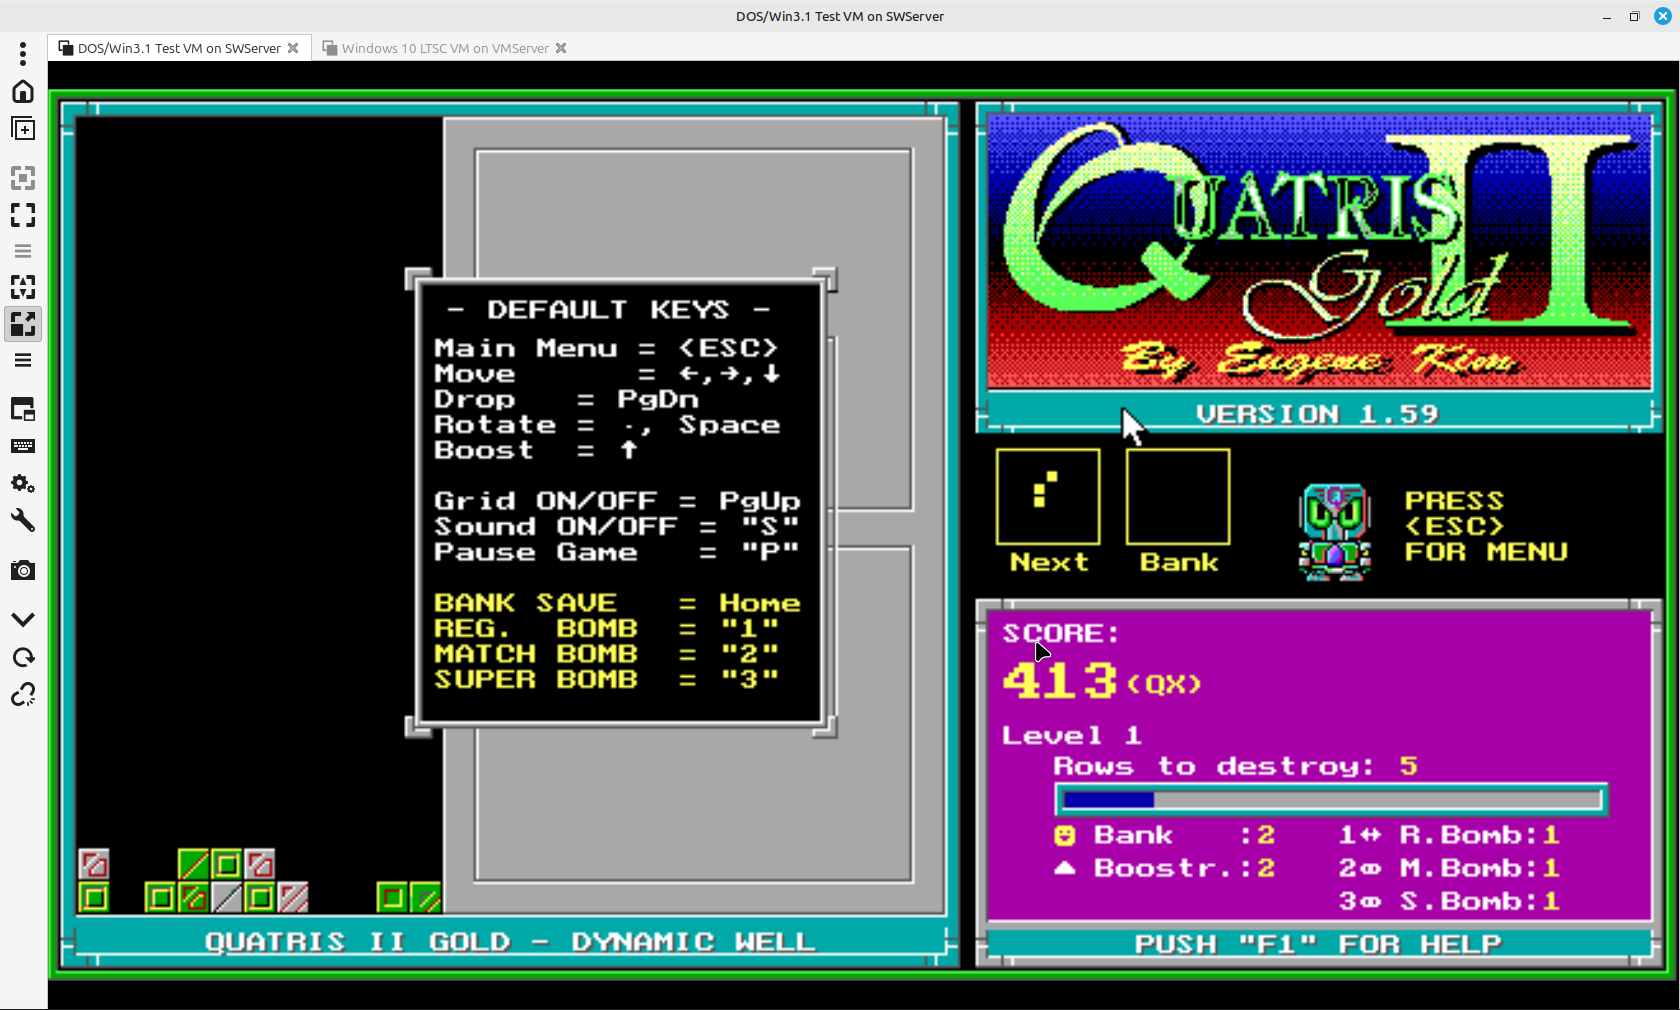Disconnect using the broken-link icon
1680x1010 pixels.
point(23,694)
